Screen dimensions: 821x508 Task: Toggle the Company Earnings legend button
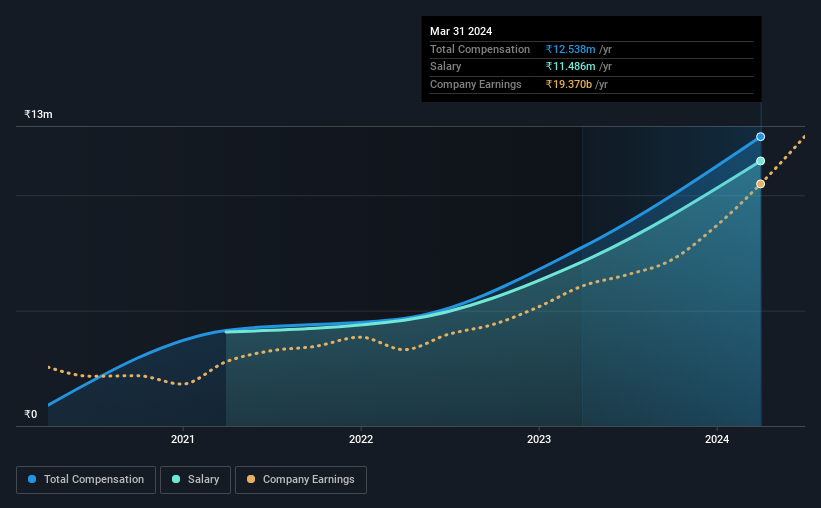point(301,480)
